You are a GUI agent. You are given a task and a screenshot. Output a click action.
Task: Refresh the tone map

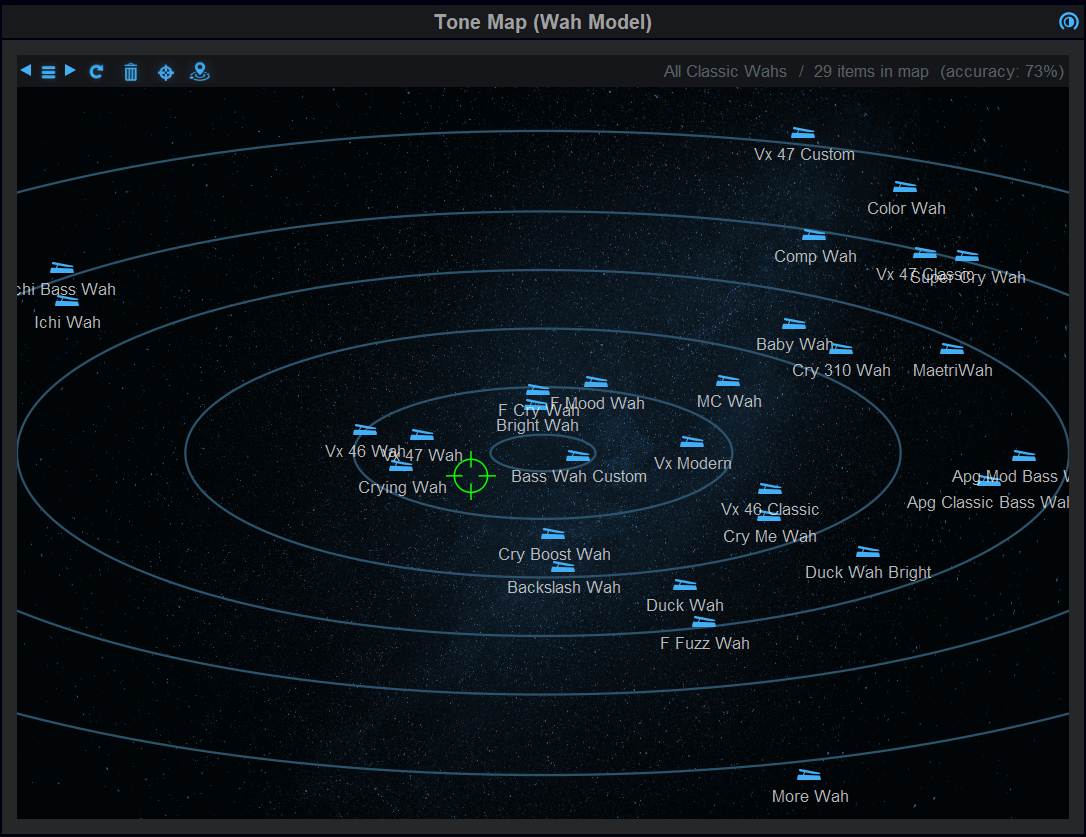(x=97, y=72)
